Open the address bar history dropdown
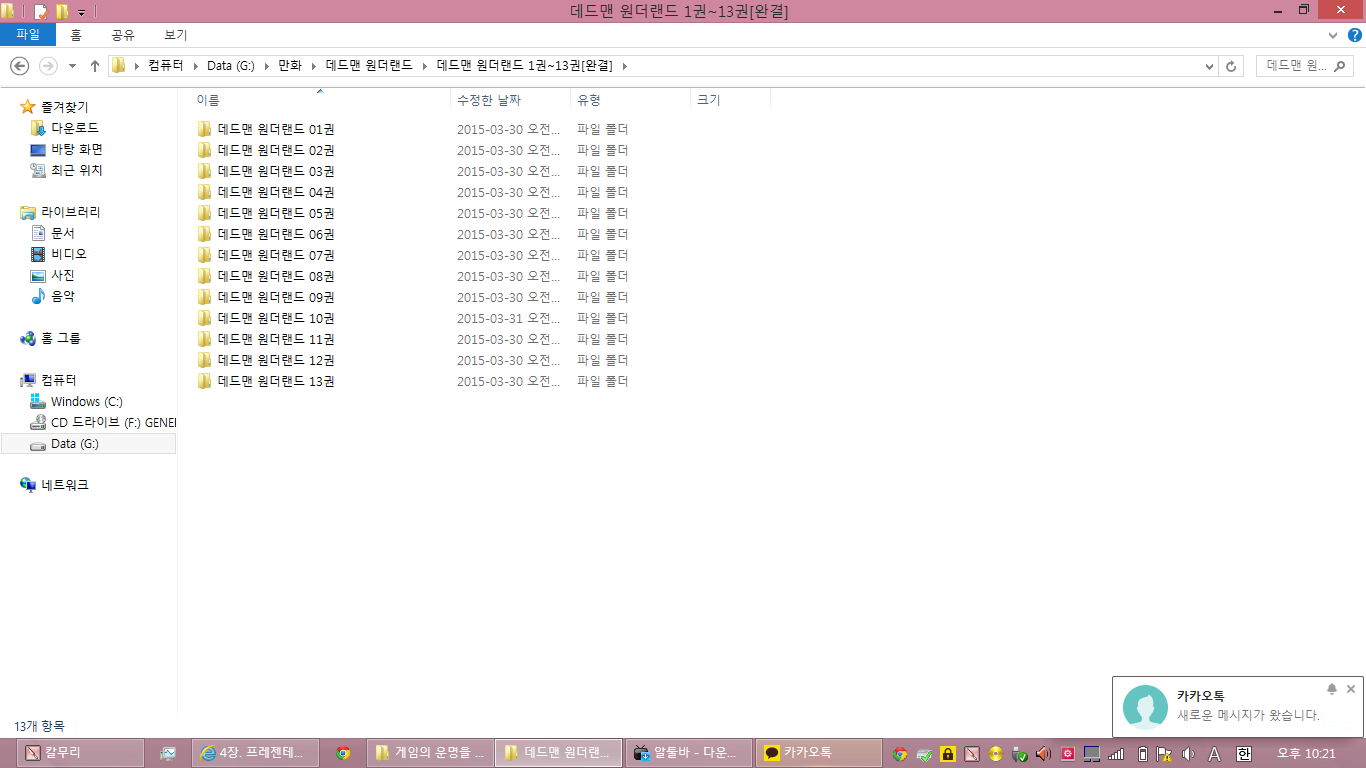The height and width of the screenshot is (768, 1366). (x=1210, y=66)
